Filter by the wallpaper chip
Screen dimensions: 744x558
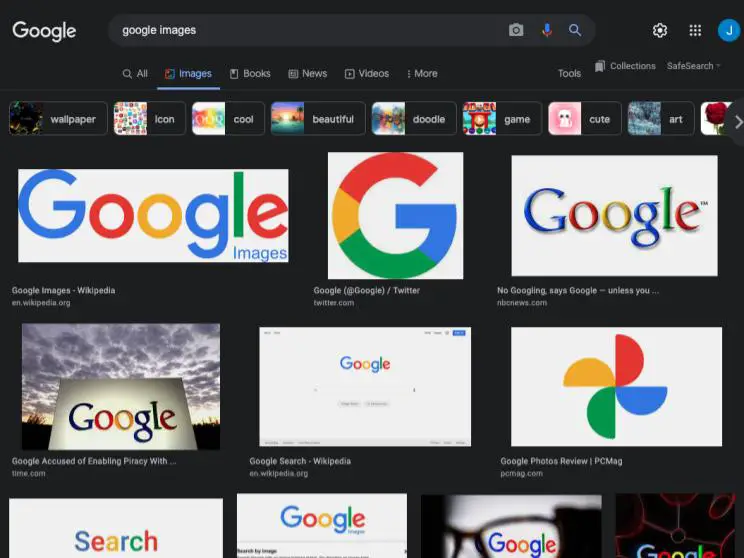[x=58, y=119]
